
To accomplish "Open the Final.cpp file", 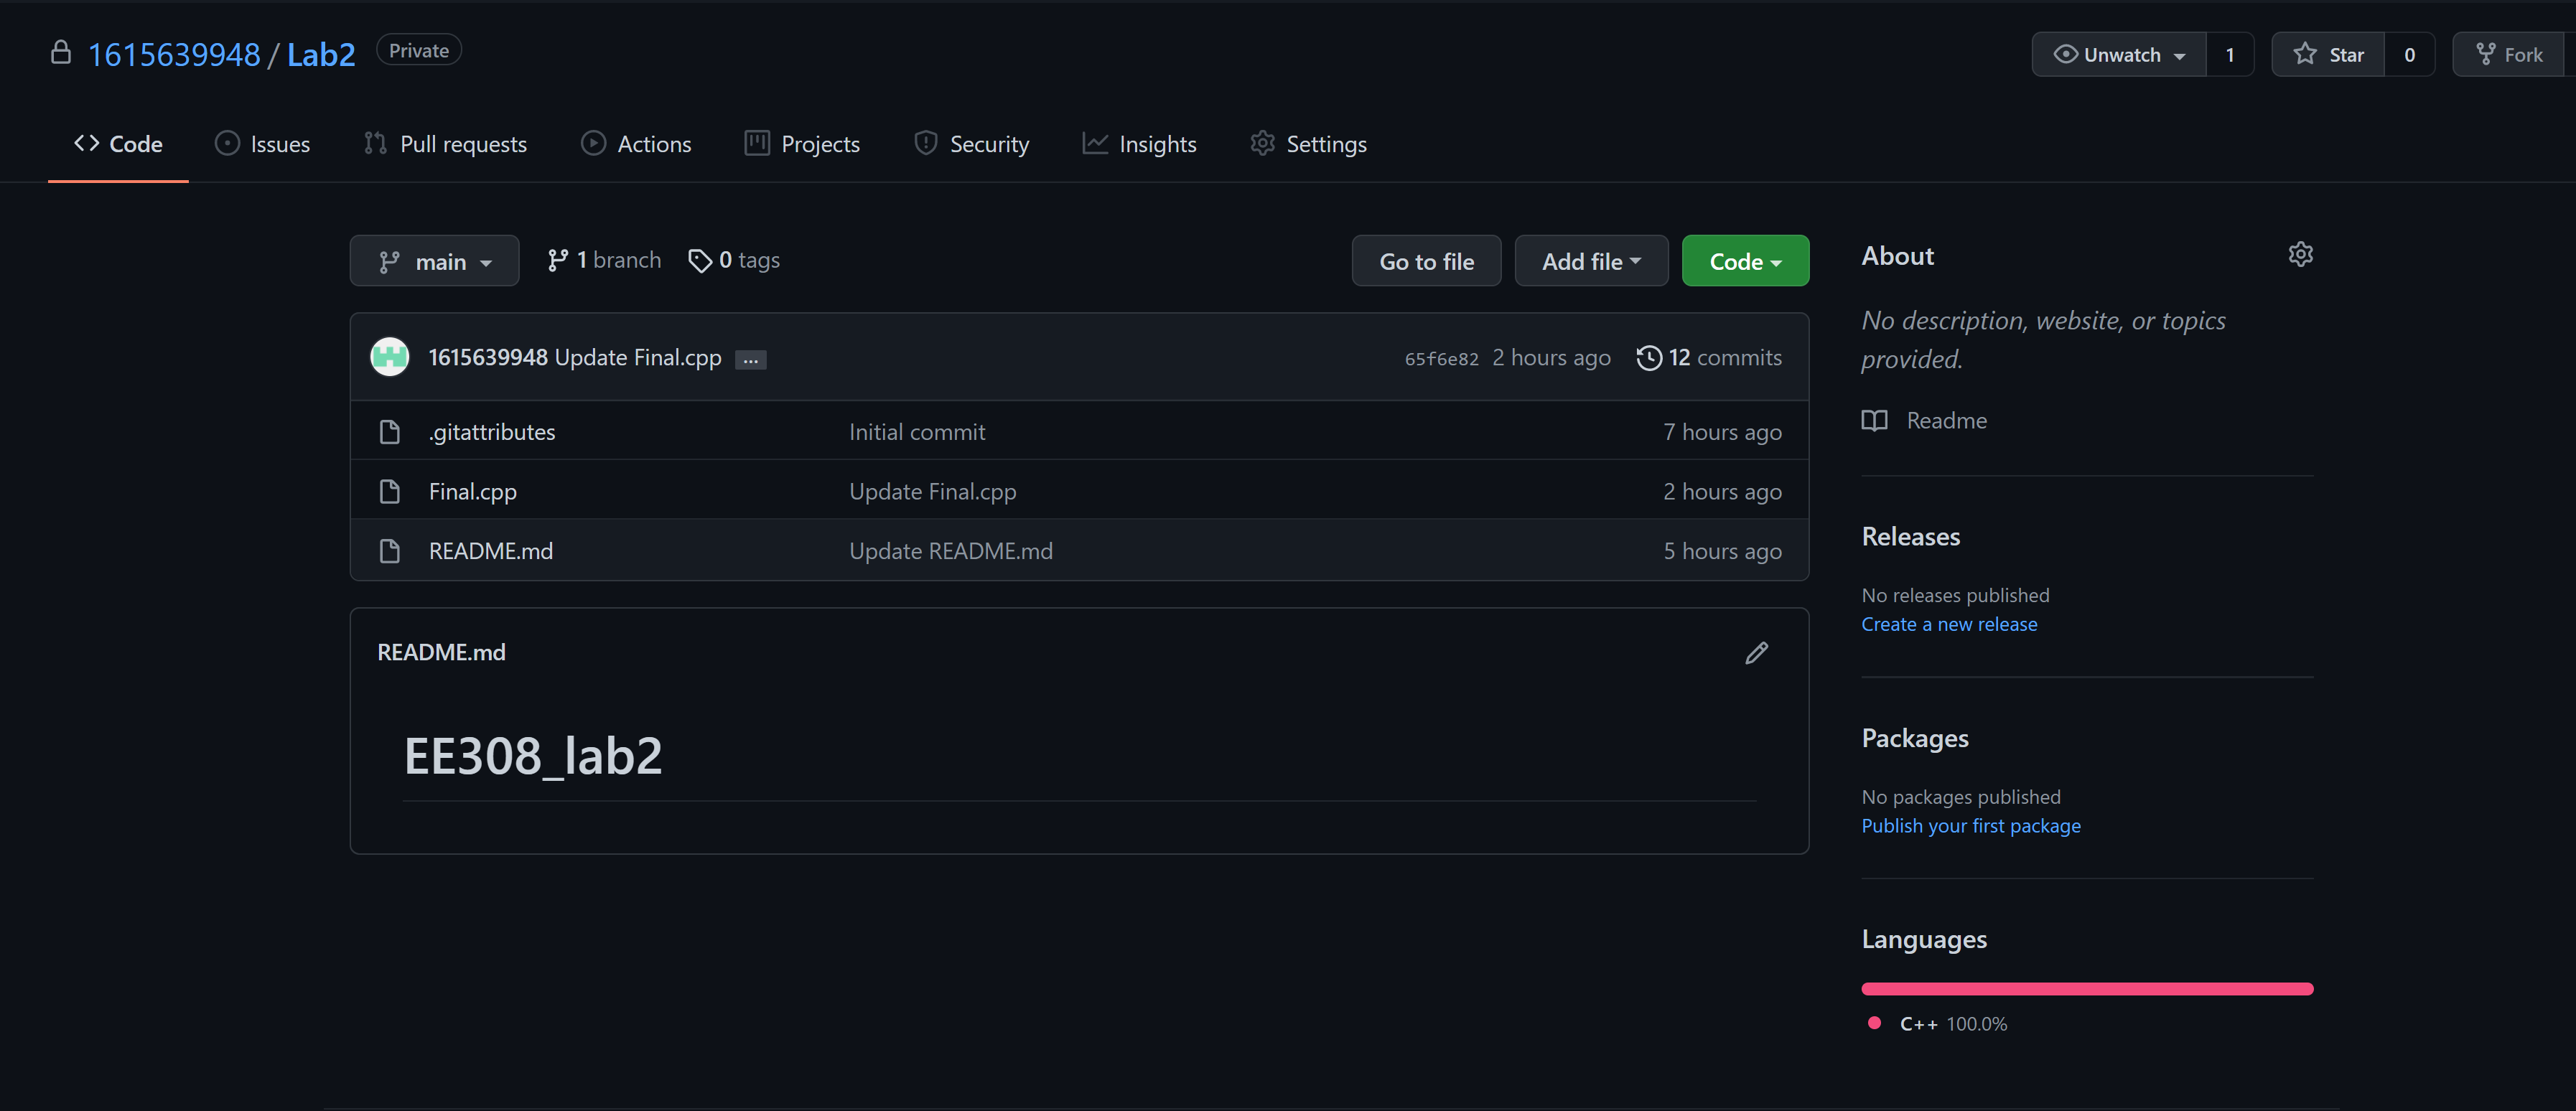I will click(472, 492).
